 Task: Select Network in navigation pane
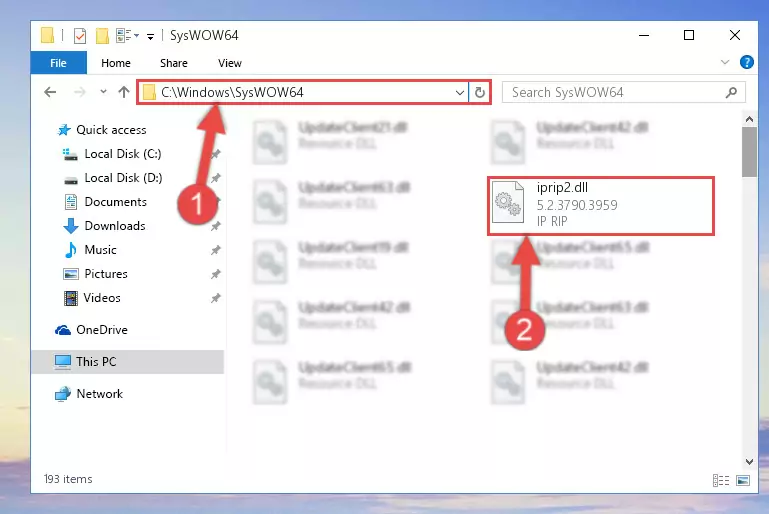[100, 393]
